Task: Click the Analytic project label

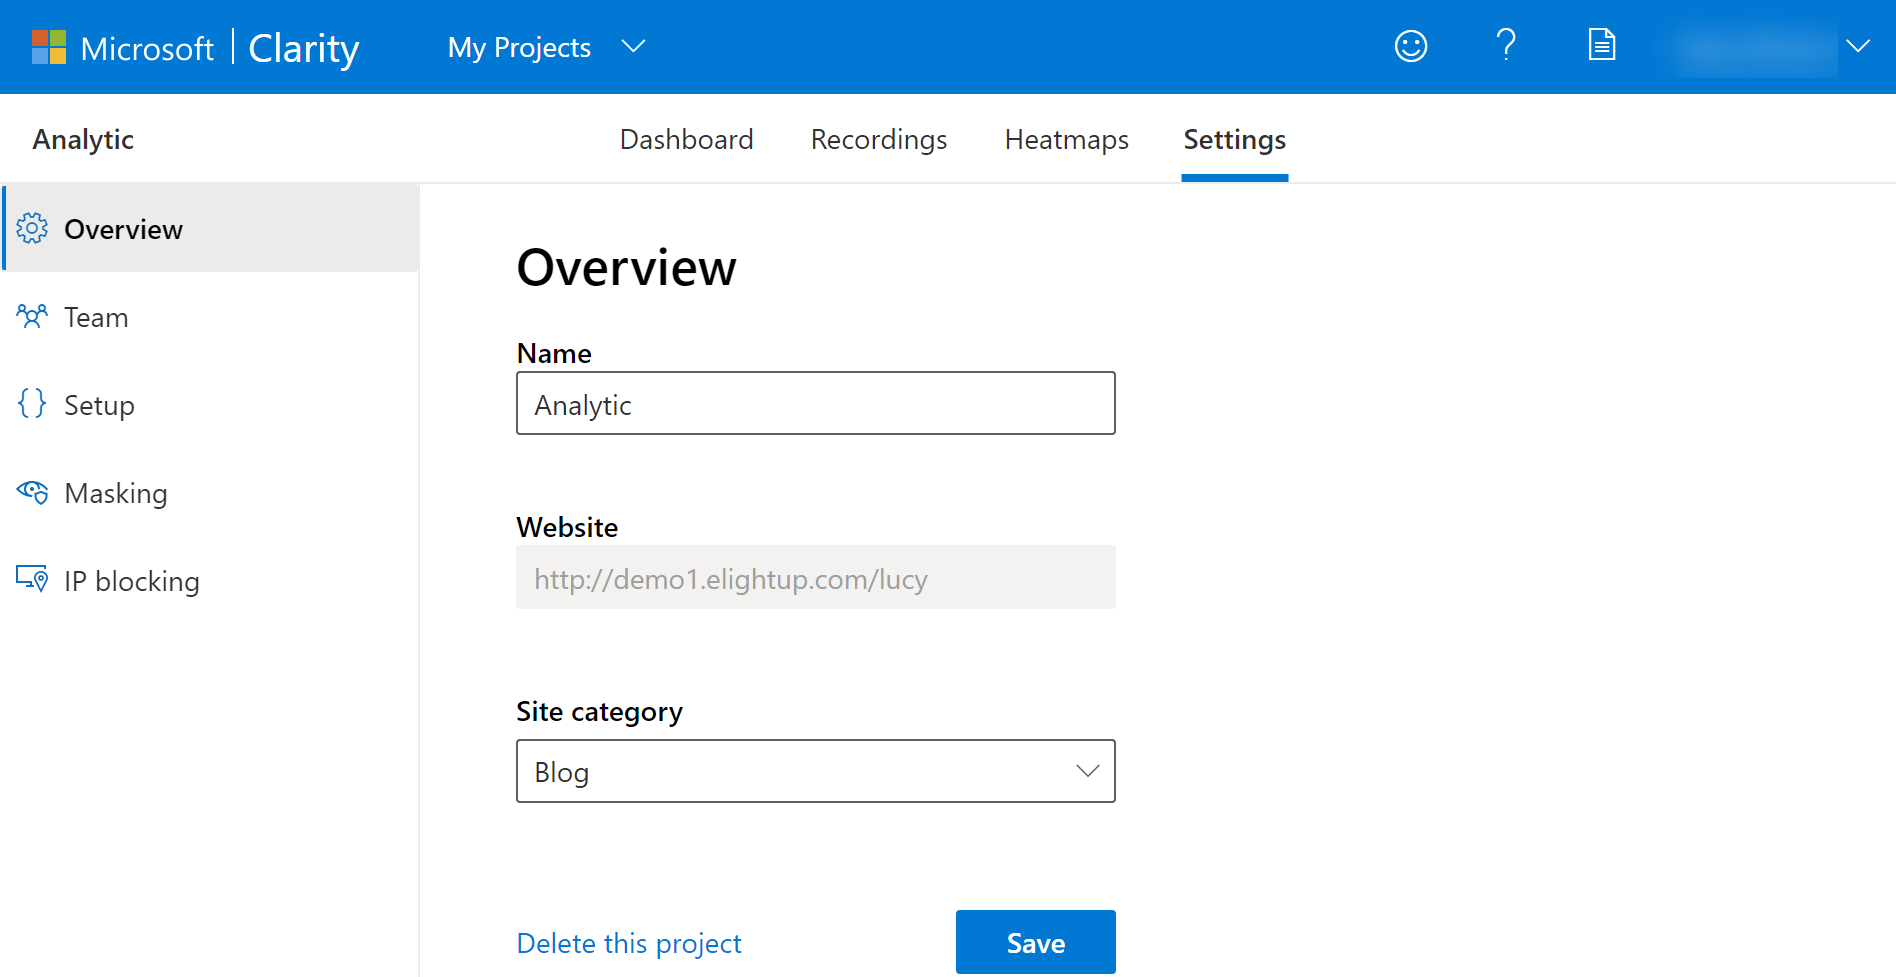Action: [x=83, y=139]
